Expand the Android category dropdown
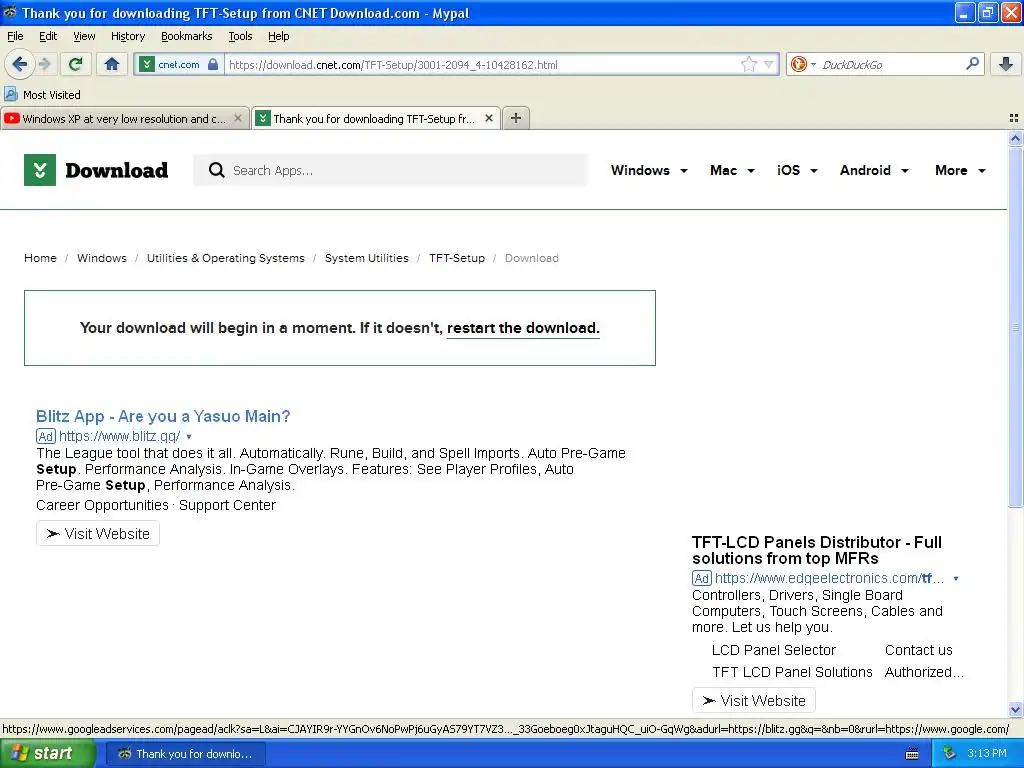Image resolution: width=1024 pixels, height=768 pixels. [874, 170]
